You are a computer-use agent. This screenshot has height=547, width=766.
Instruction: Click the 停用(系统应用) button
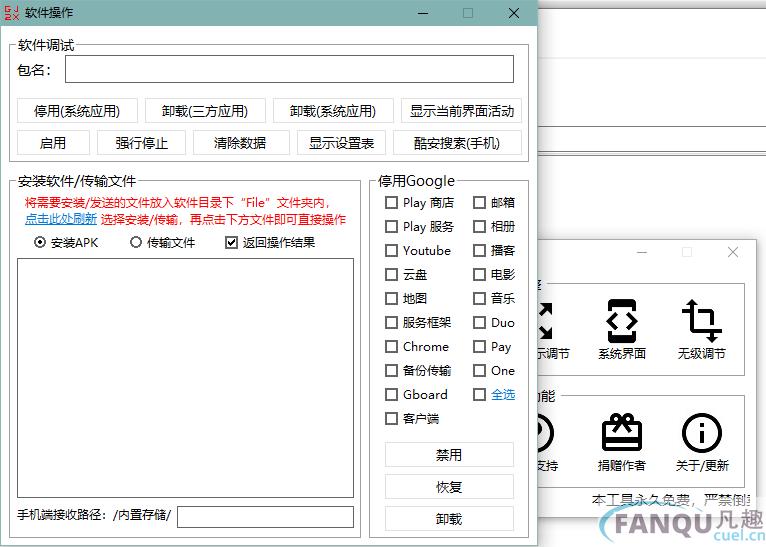point(77,111)
